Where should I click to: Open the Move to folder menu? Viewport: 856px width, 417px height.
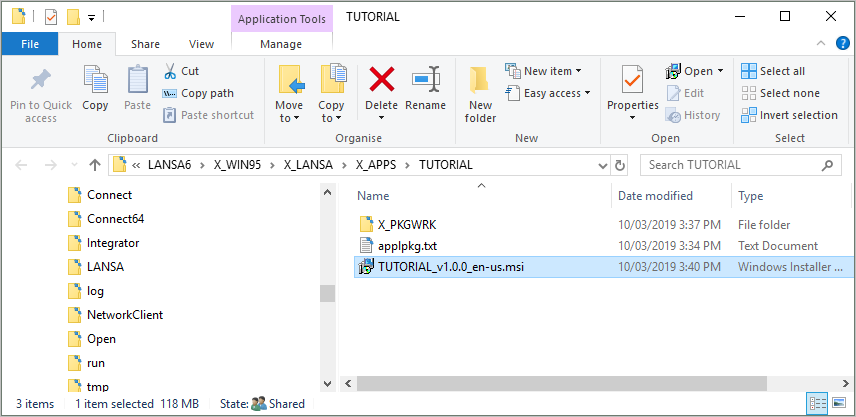(289, 94)
